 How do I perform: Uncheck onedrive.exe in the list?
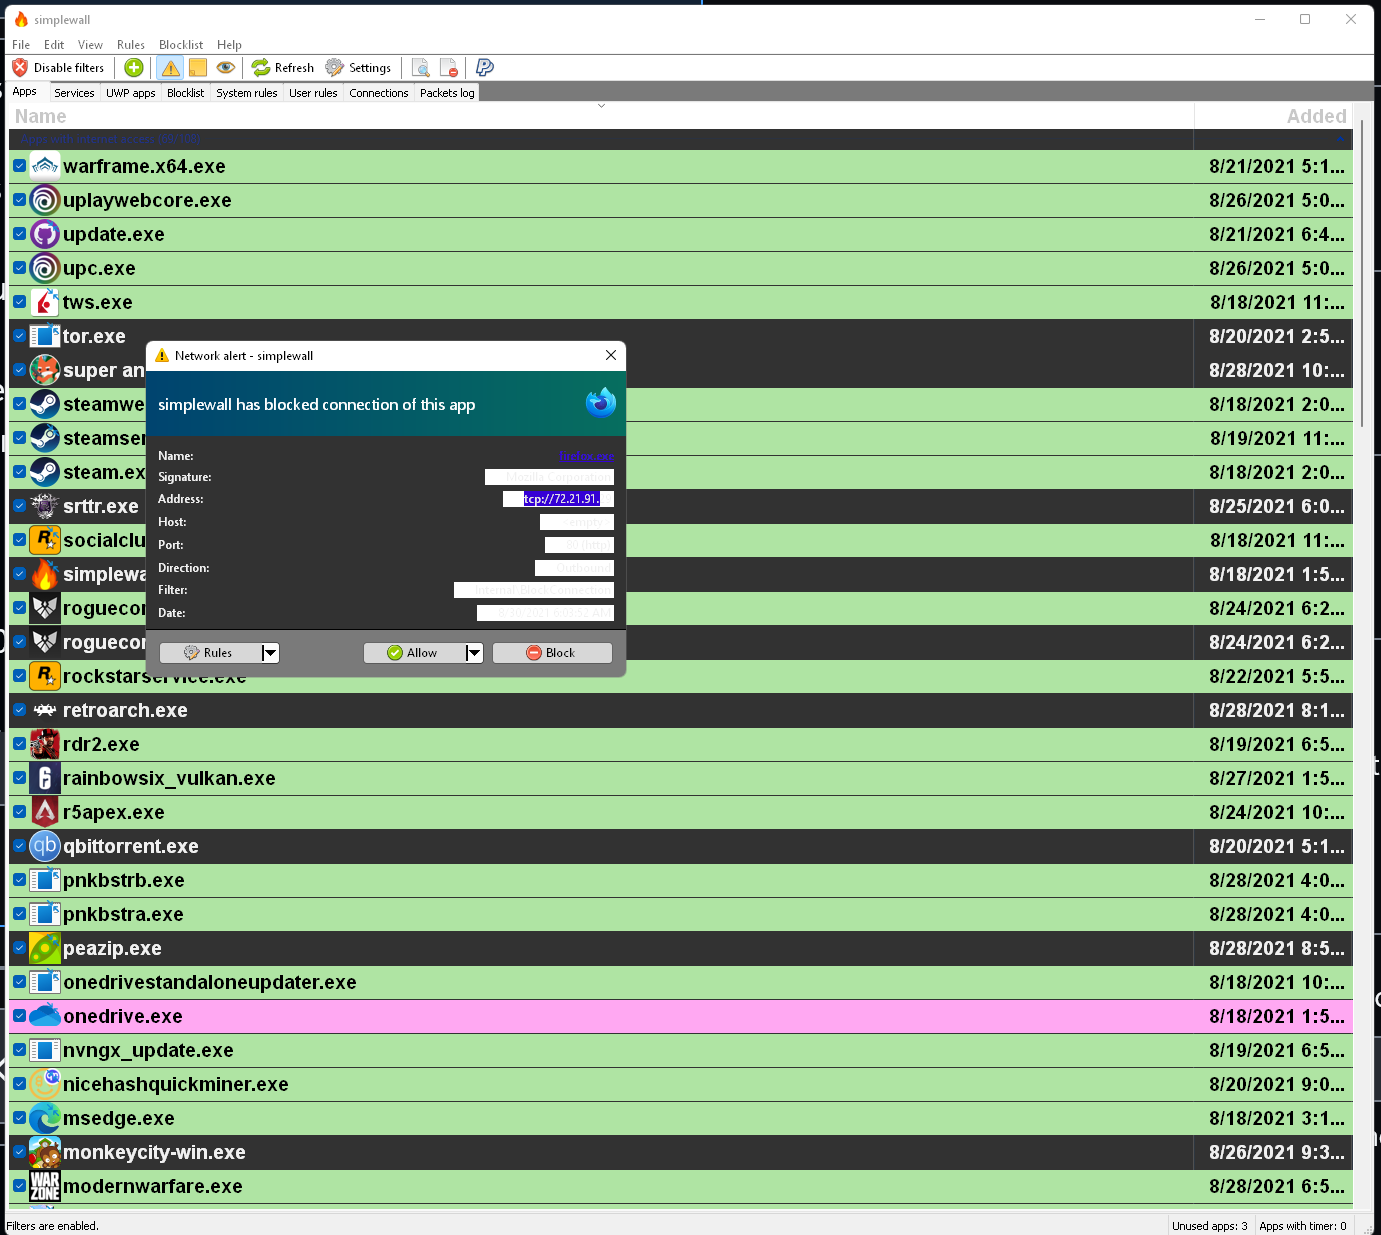tap(19, 1016)
